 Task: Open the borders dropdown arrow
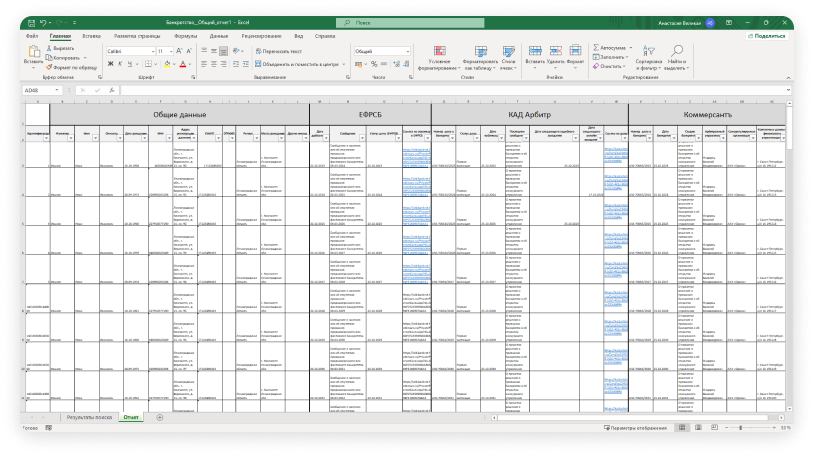pos(156,64)
